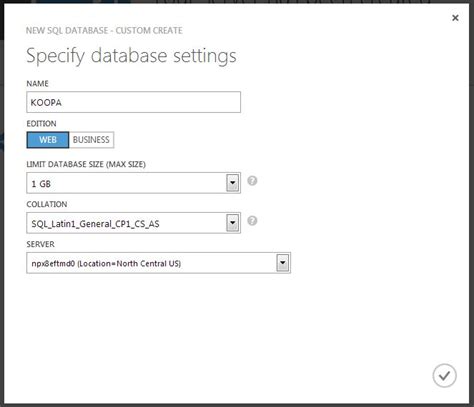Screen dimensions: 474x407
Task: Open help icon beside max size dropdown
Action: [x=252, y=181]
